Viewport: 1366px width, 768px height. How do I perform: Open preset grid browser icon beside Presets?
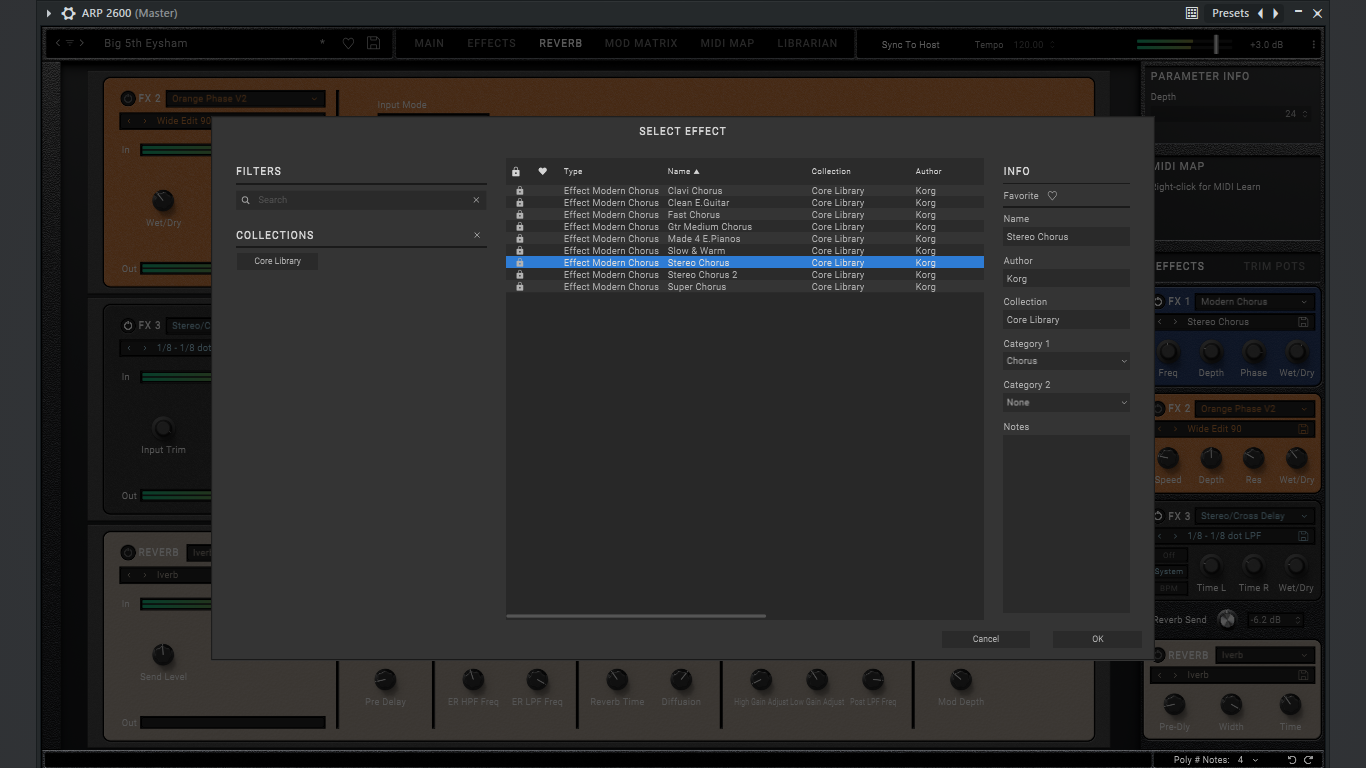(x=1192, y=13)
